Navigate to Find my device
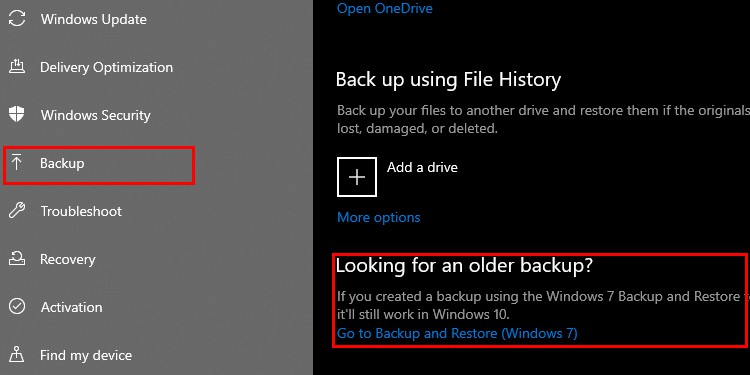 (86, 355)
